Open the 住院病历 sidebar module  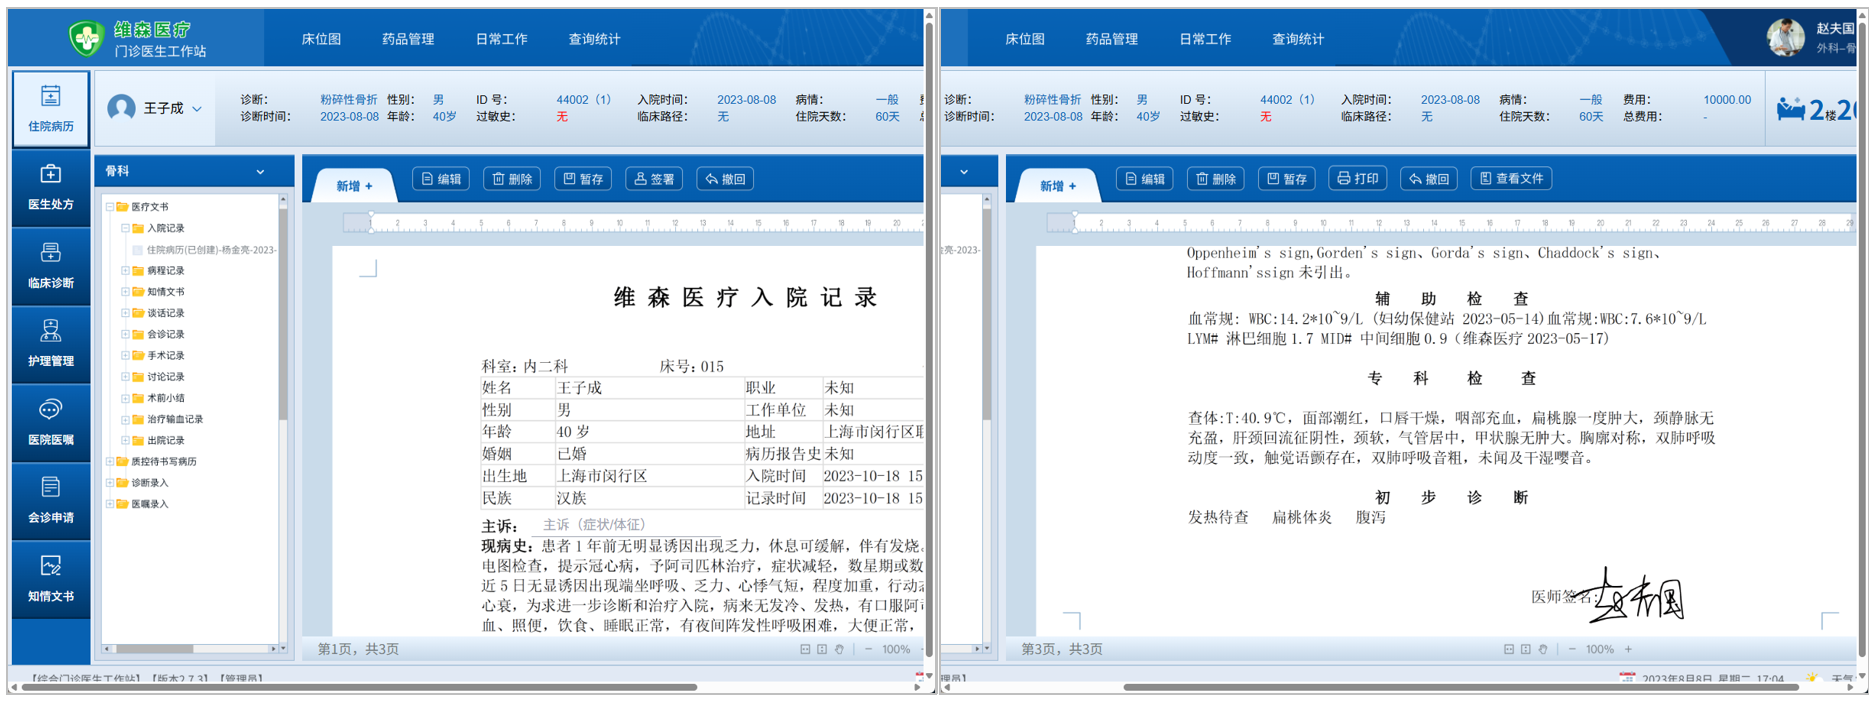50,108
